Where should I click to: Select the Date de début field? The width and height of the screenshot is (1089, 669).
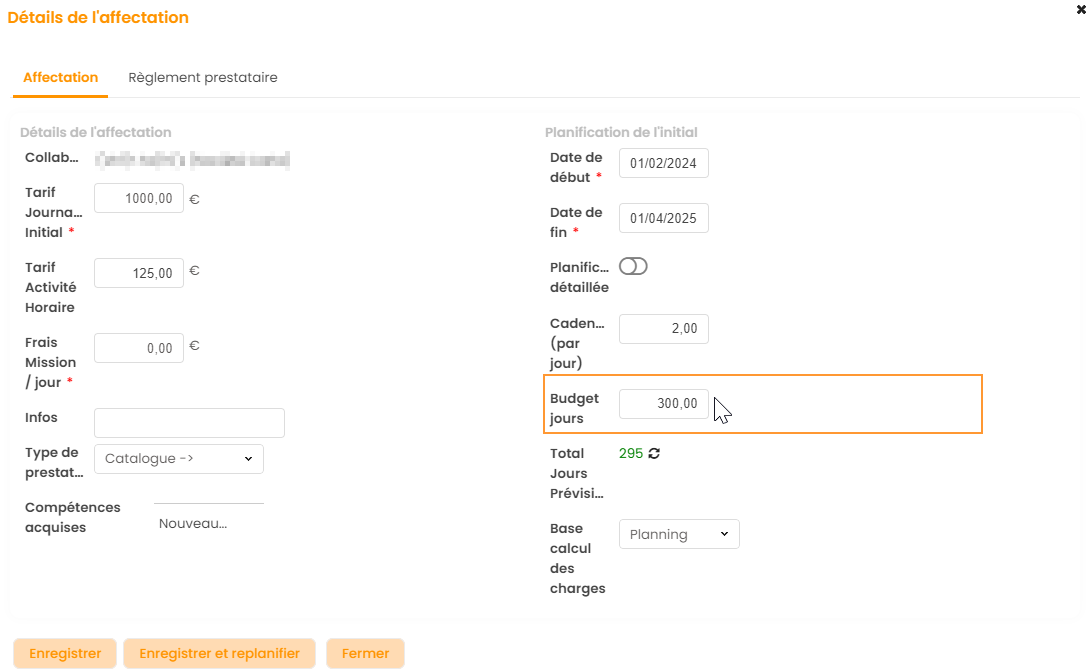point(664,164)
